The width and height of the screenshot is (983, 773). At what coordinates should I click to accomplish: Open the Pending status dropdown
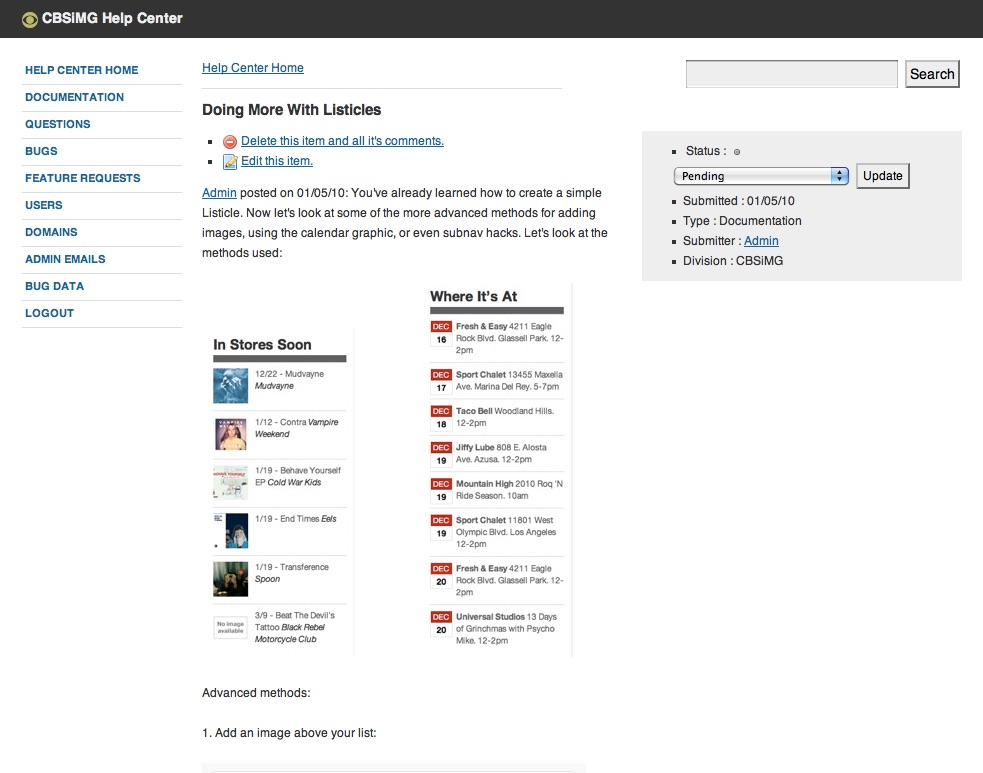pos(761,176)
